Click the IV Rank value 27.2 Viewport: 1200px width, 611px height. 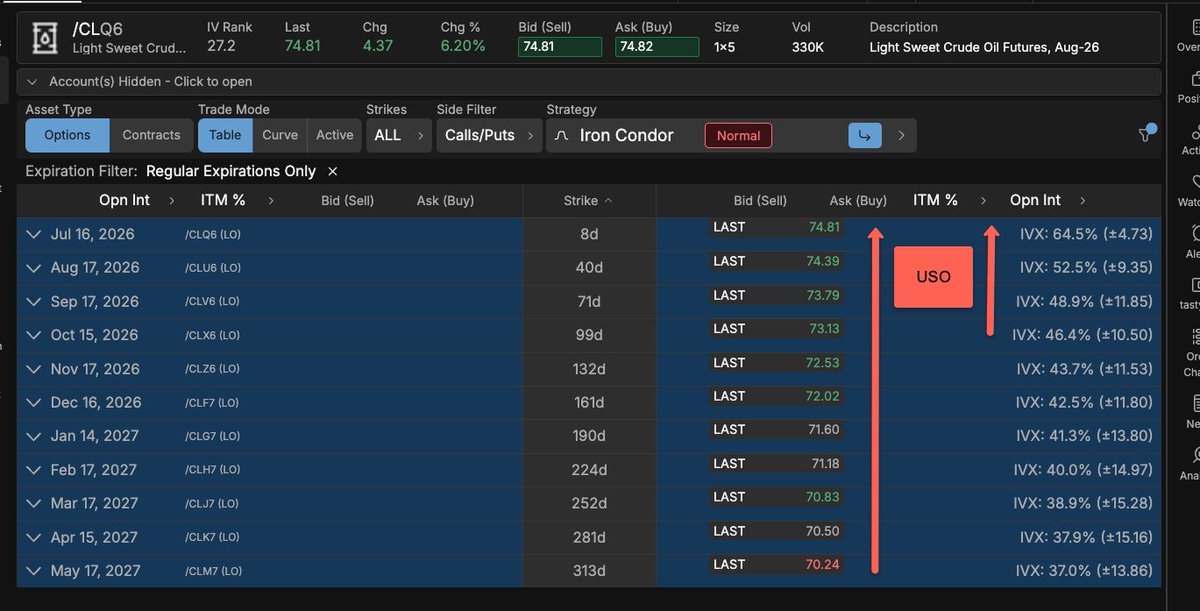221,46
